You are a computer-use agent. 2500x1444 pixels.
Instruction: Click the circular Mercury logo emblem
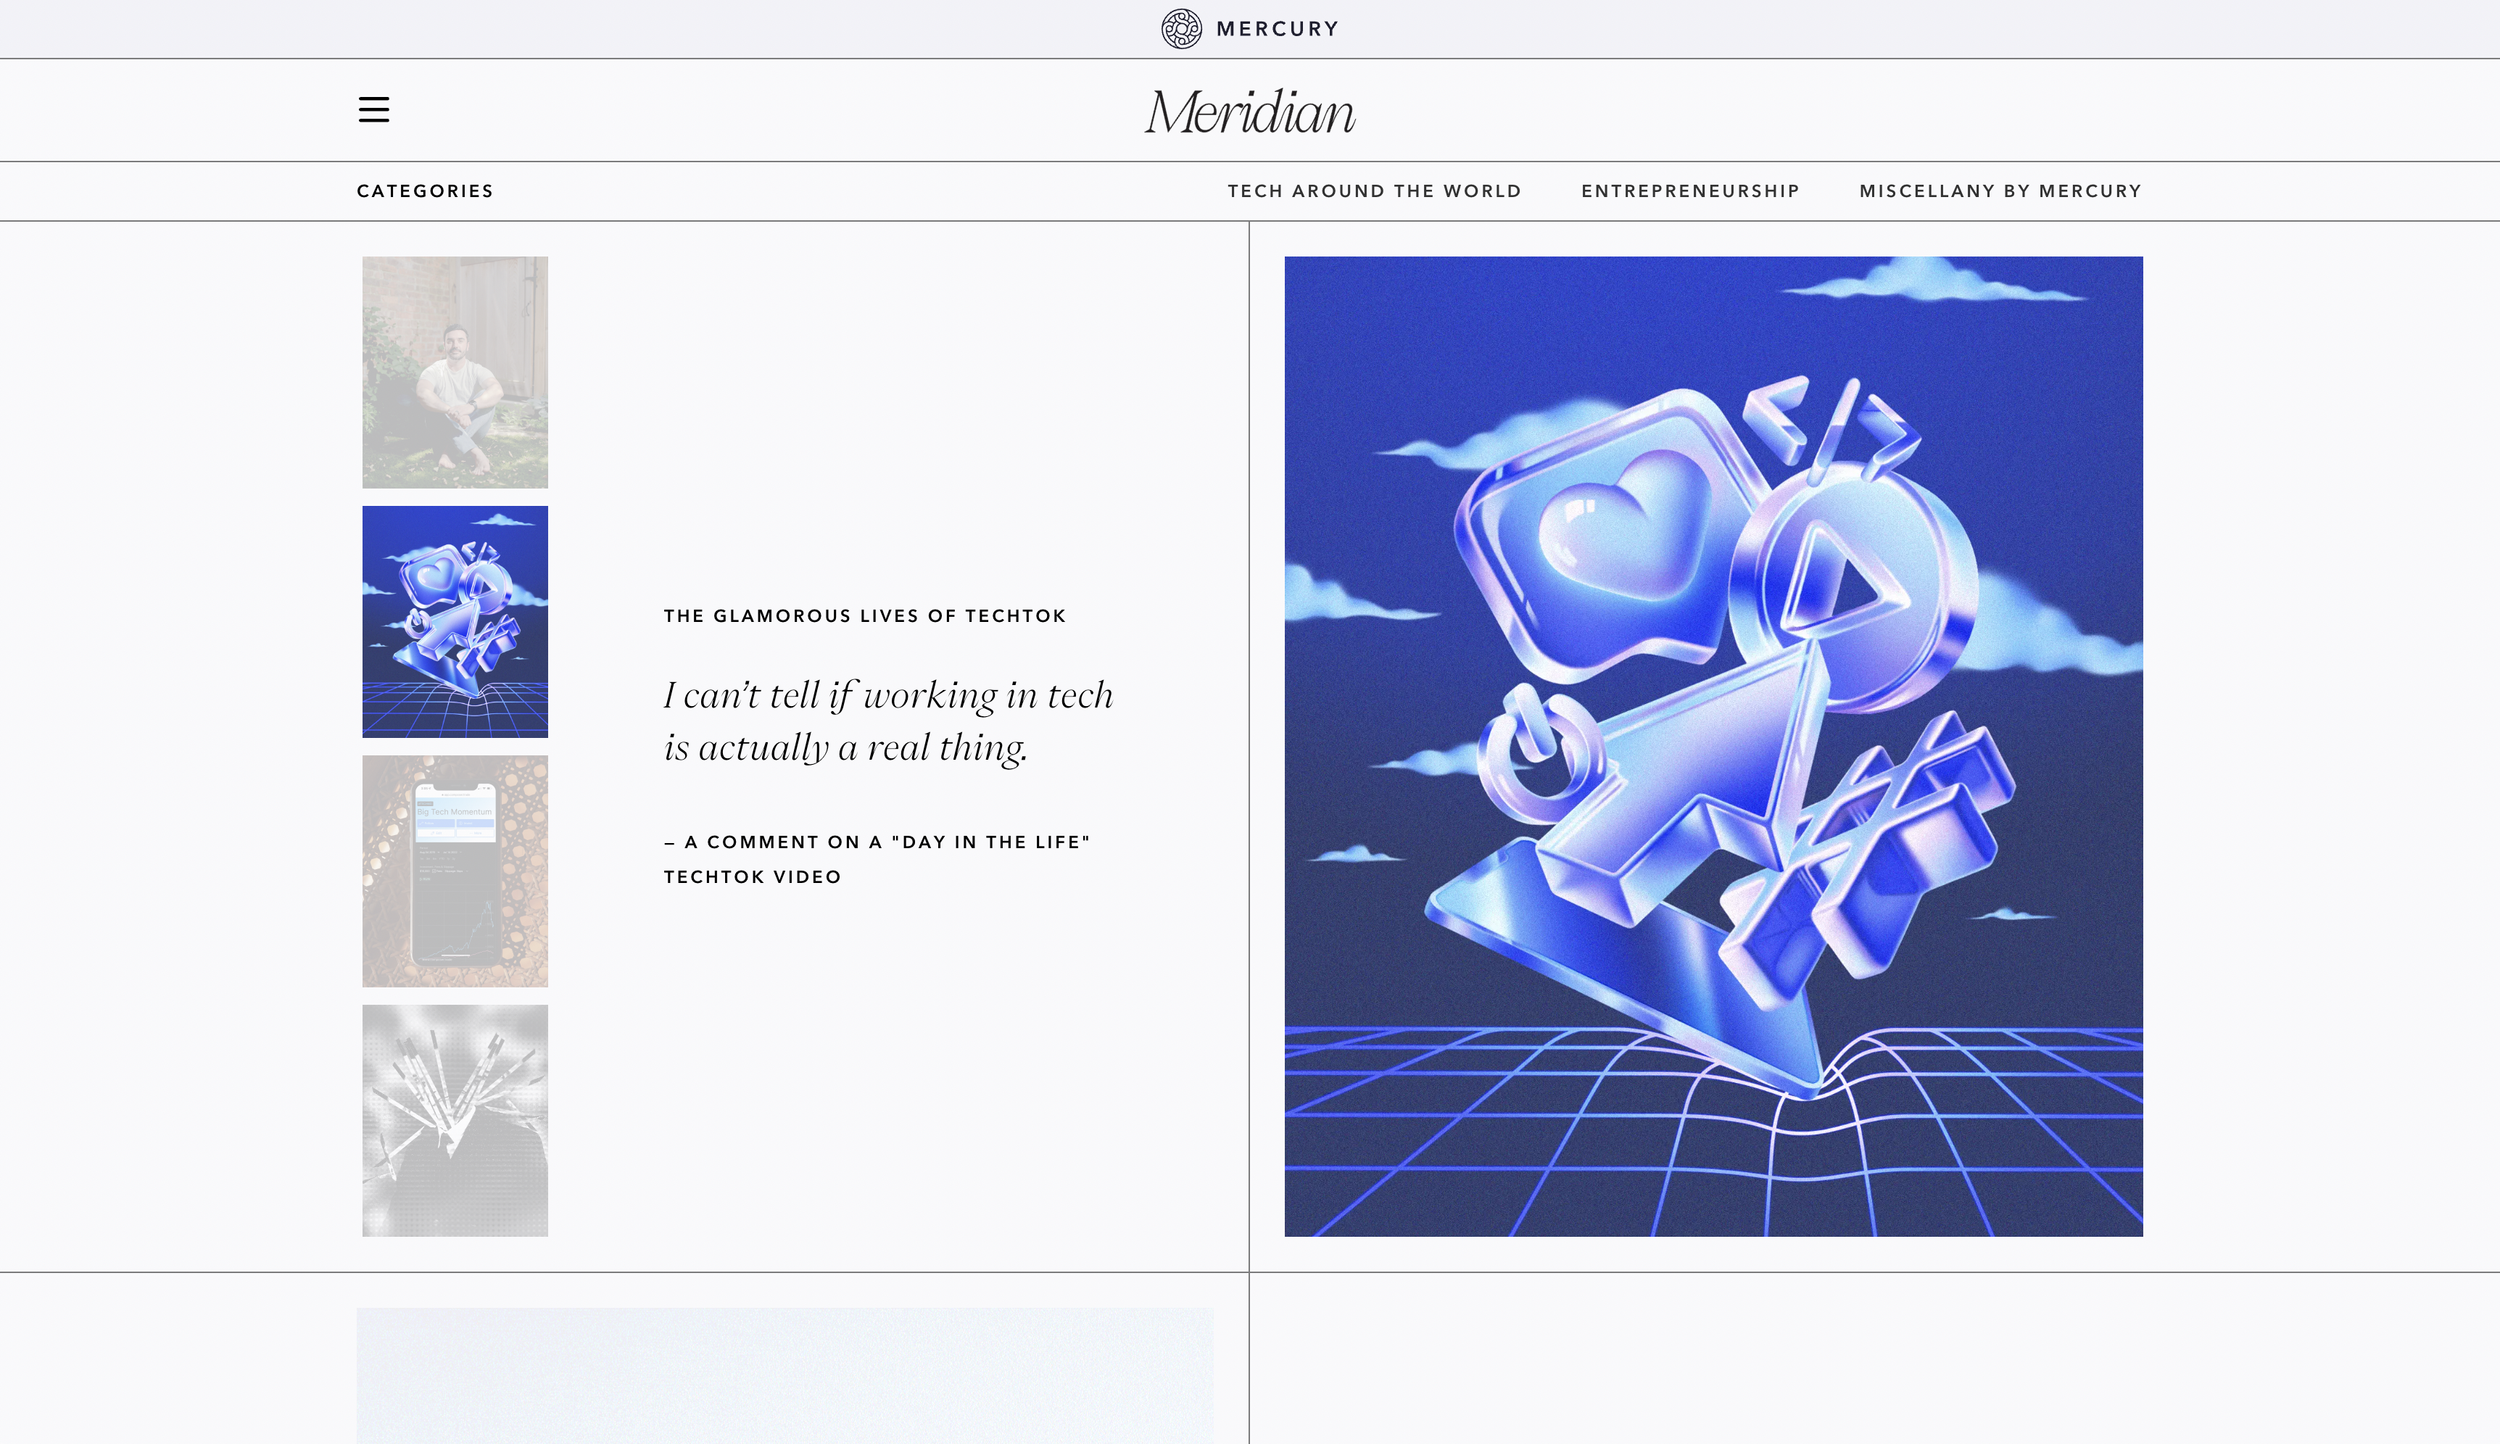tap(1181, 29)
